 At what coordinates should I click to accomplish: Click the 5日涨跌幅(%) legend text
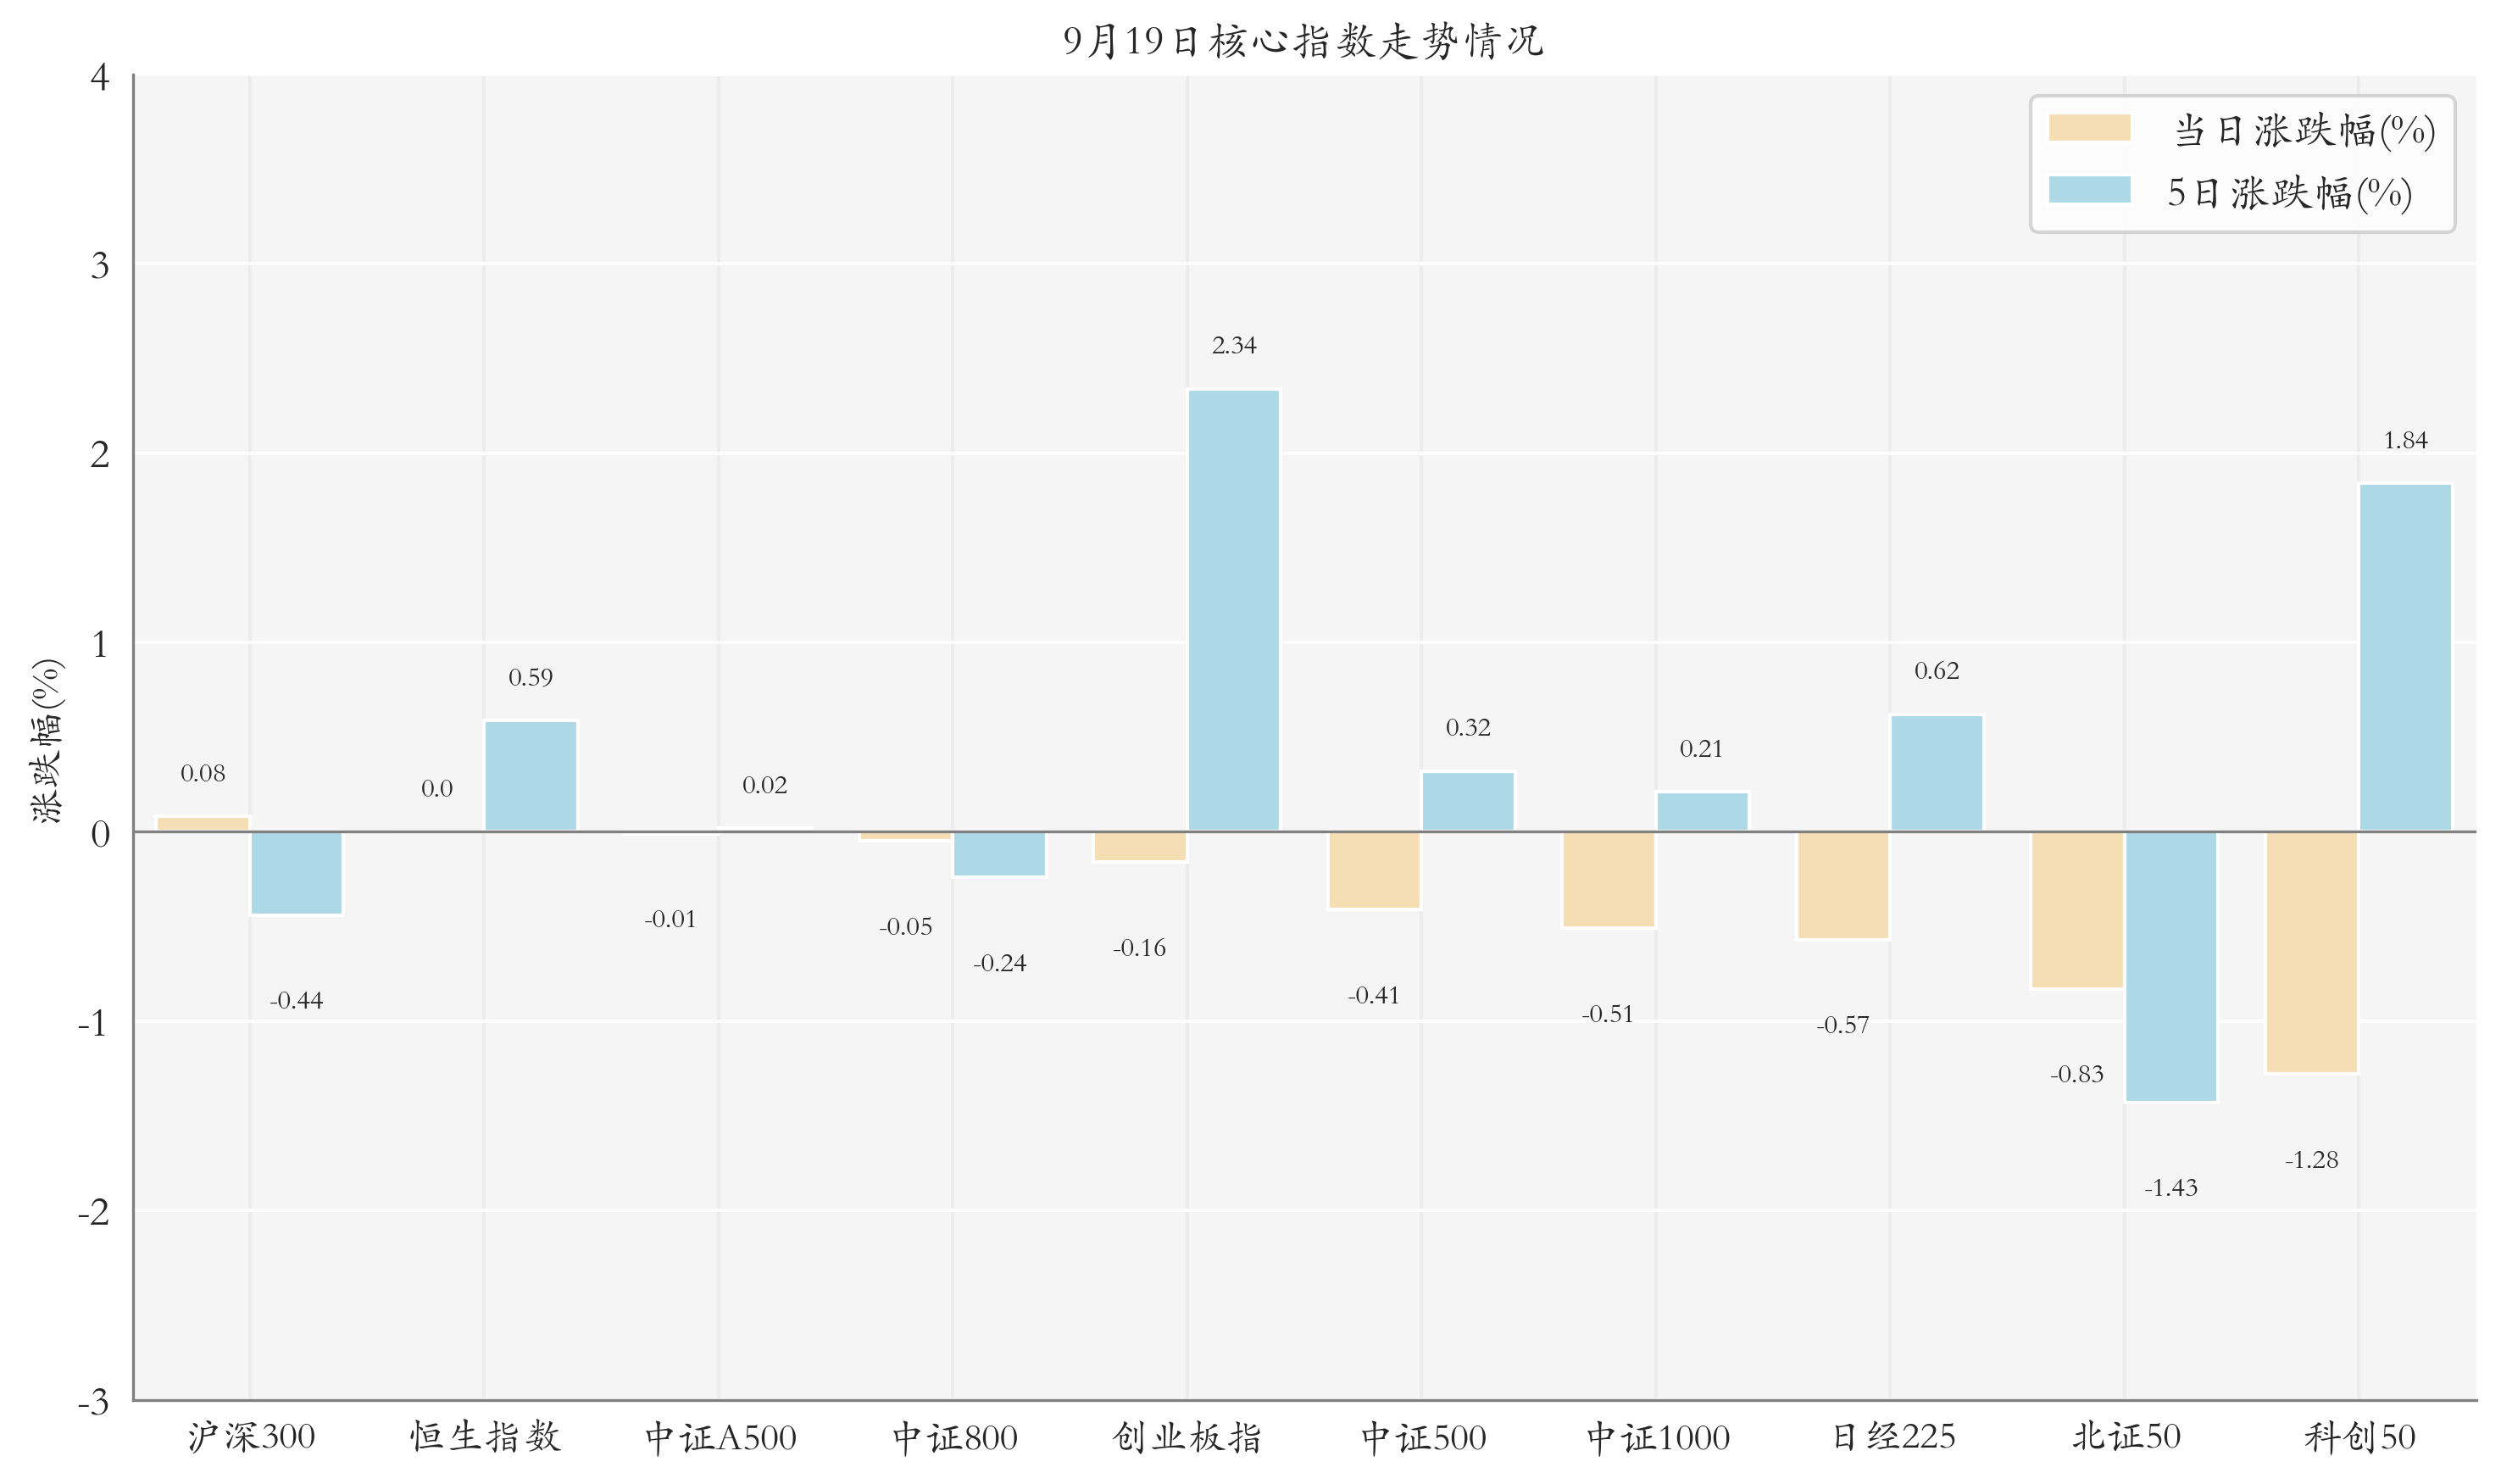point(2288,192)
